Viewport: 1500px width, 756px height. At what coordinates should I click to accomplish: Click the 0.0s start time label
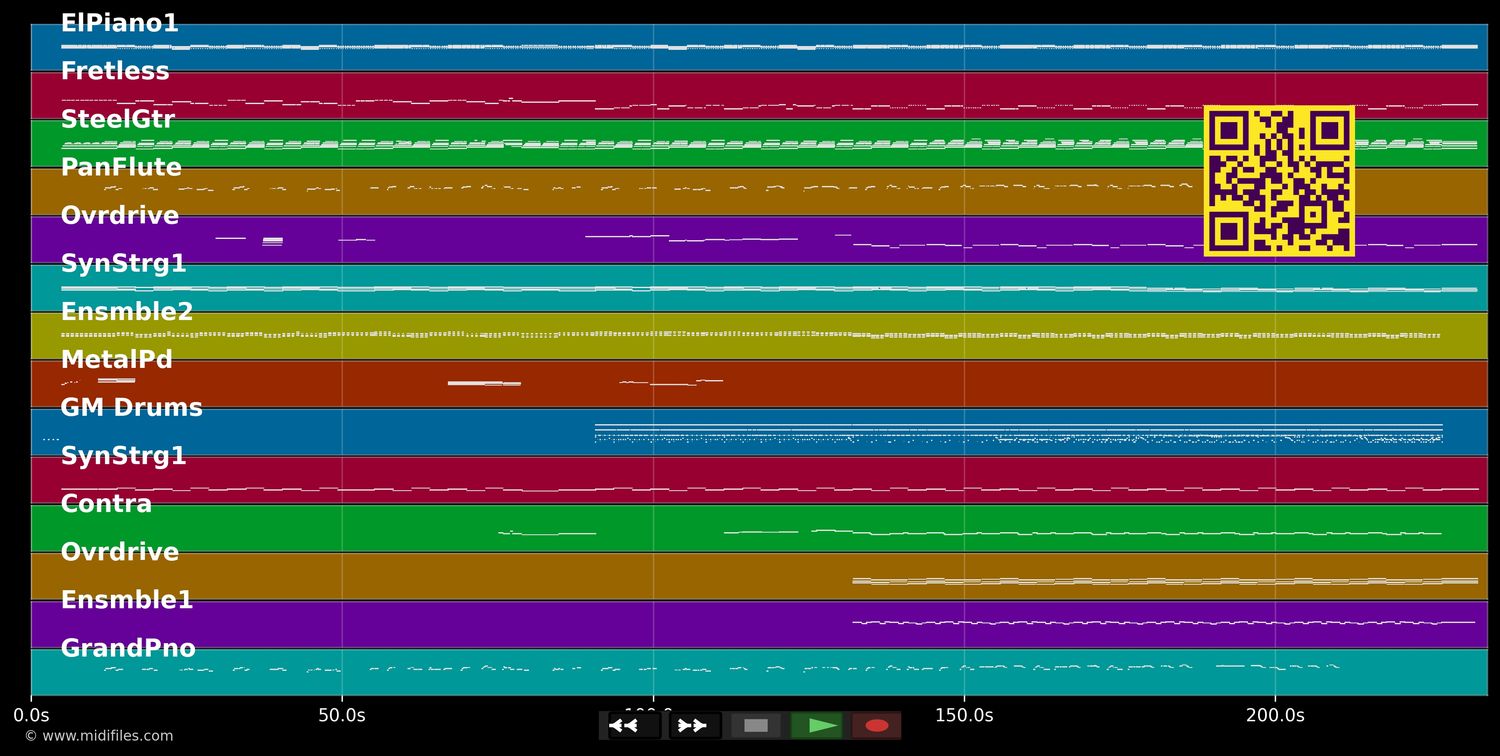(31, 715)
